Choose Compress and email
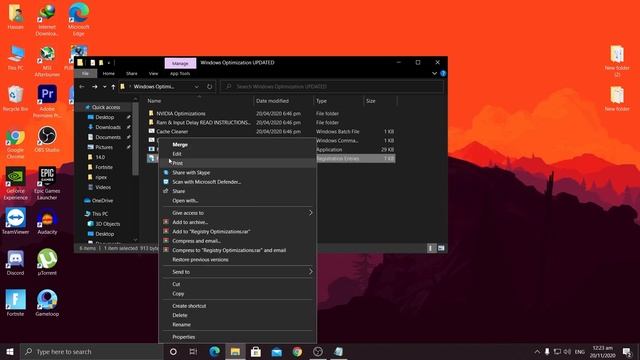The height and width of the screenshot is (360, 640). click(x=238, y=241)
